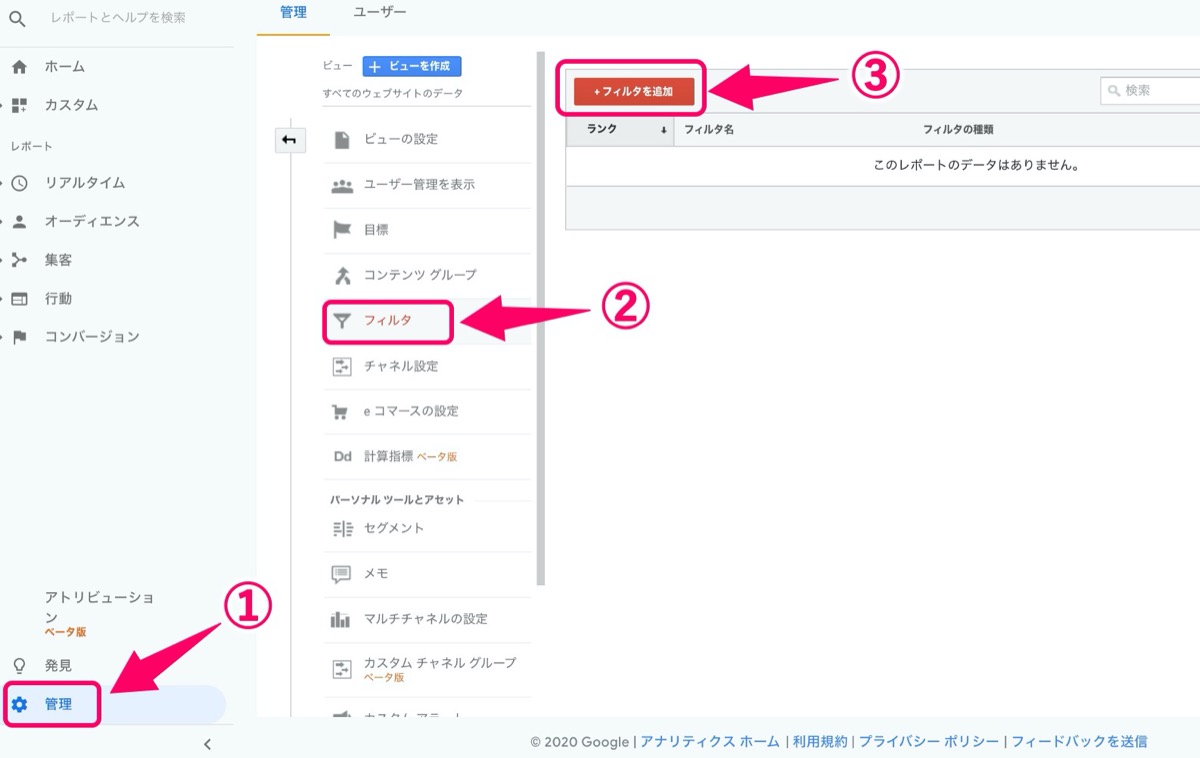Click the 管理 gear icon

[19, 704]
